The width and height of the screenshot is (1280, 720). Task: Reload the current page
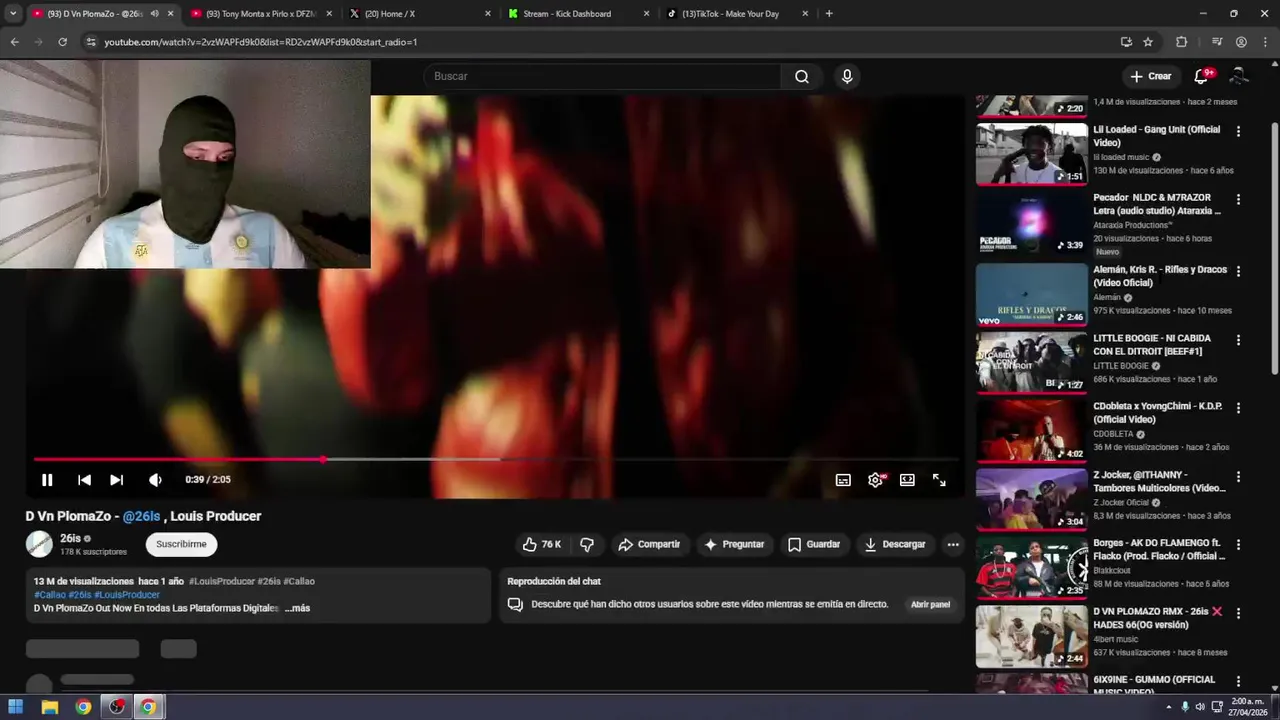(x=62, y=42)
